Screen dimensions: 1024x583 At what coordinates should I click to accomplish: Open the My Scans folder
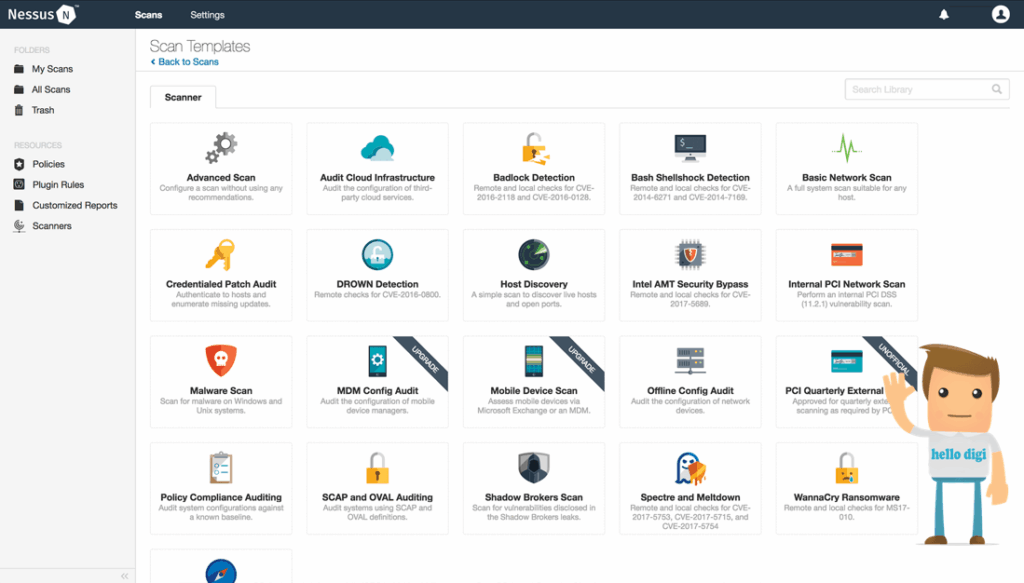pos(52,69)
